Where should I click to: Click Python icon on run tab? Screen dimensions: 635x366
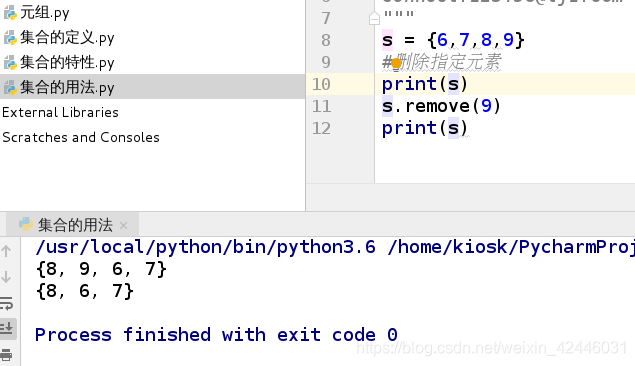[26, 225]
